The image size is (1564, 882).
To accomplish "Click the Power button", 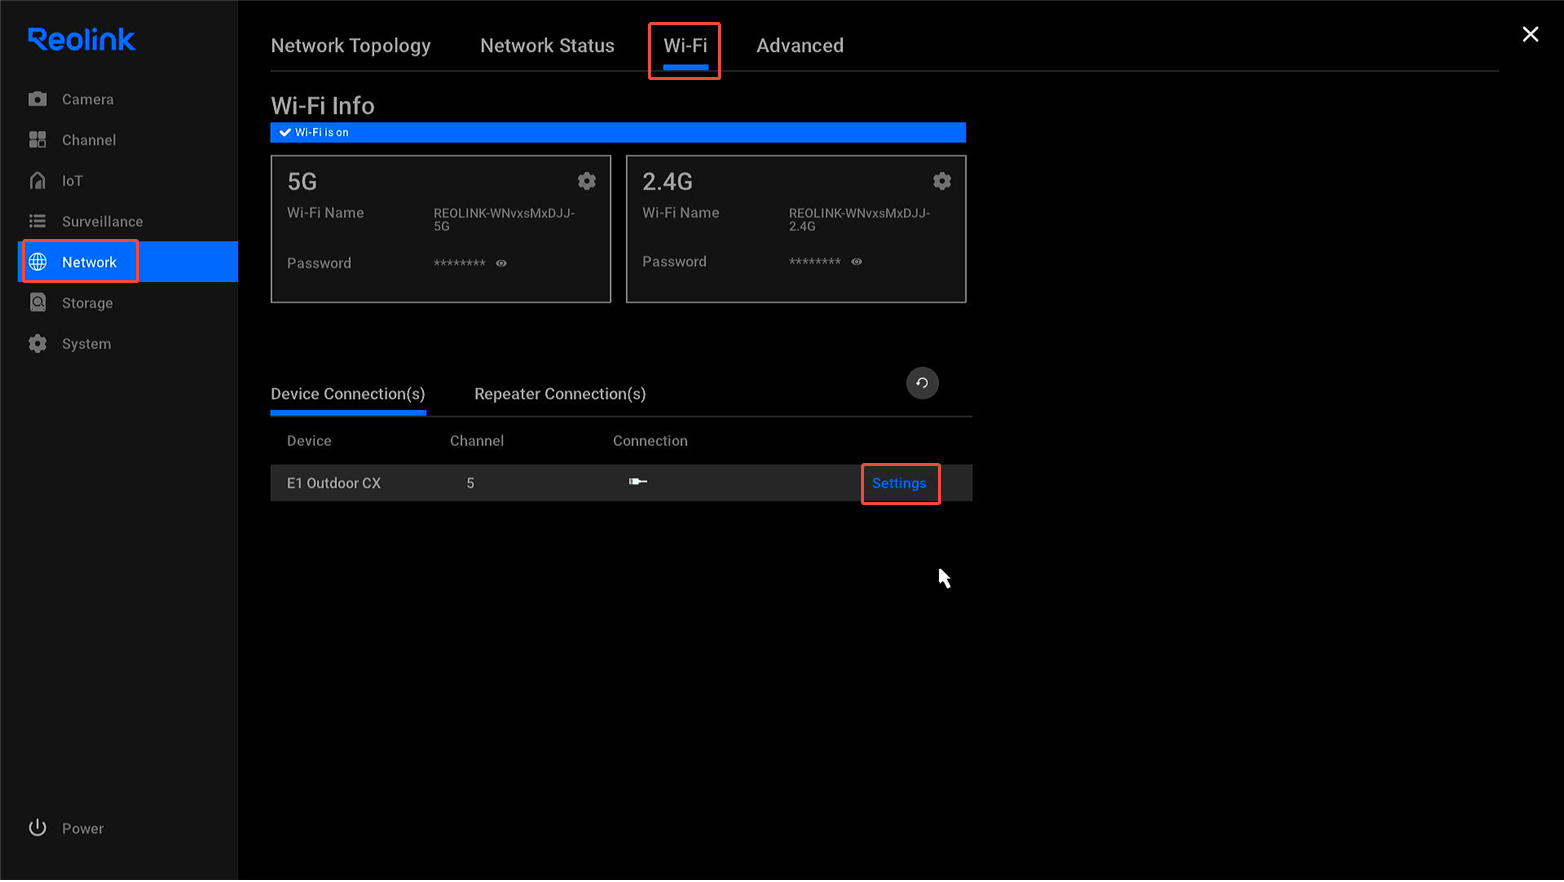I will (x=65, y=828).
